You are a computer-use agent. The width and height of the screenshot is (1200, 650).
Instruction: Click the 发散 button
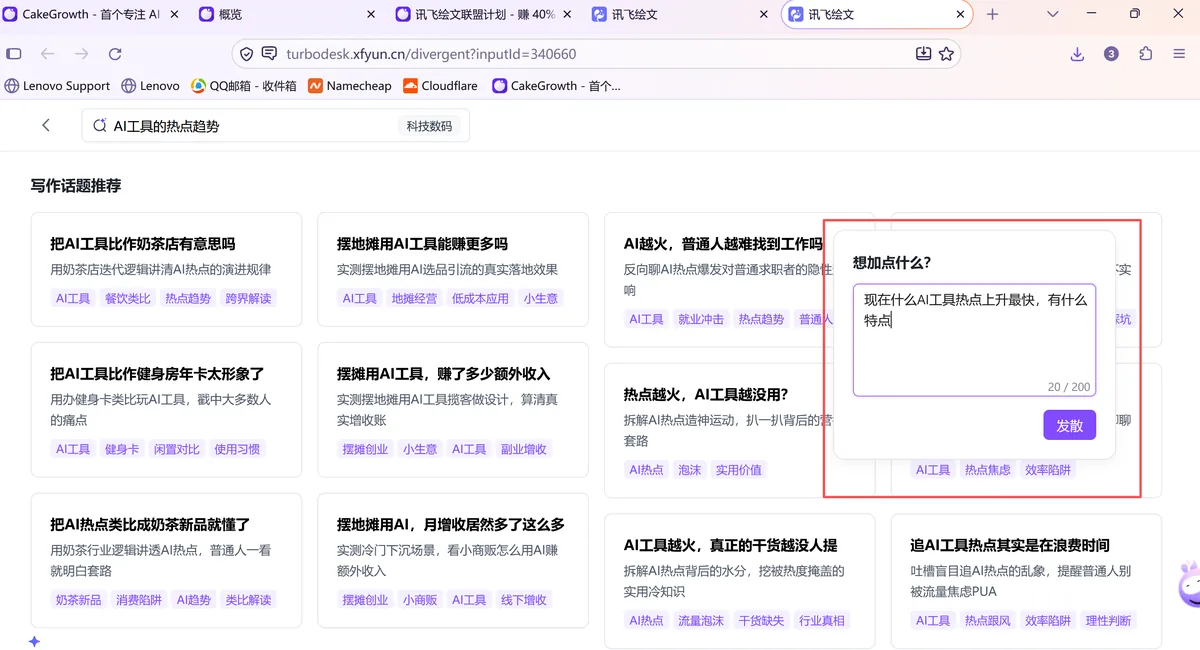pos(1069,425)
